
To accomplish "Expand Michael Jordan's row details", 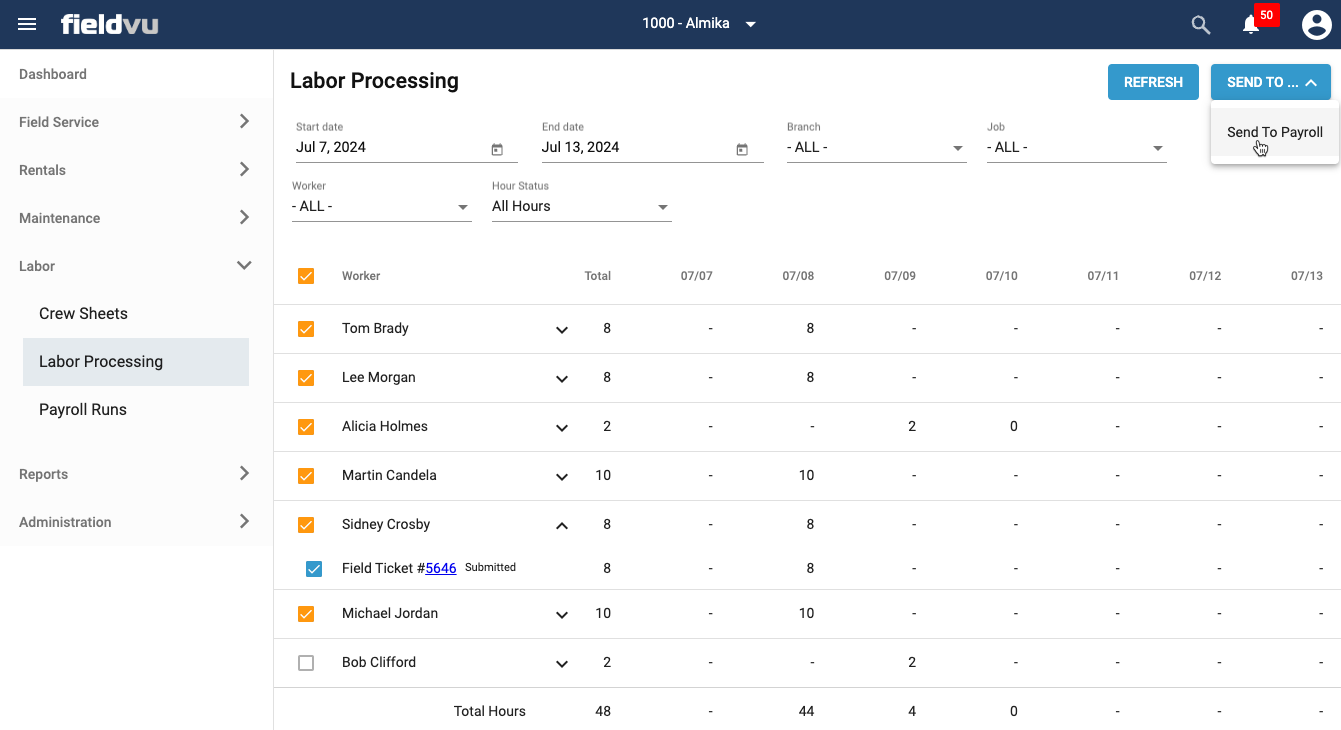I will (562, 614).
